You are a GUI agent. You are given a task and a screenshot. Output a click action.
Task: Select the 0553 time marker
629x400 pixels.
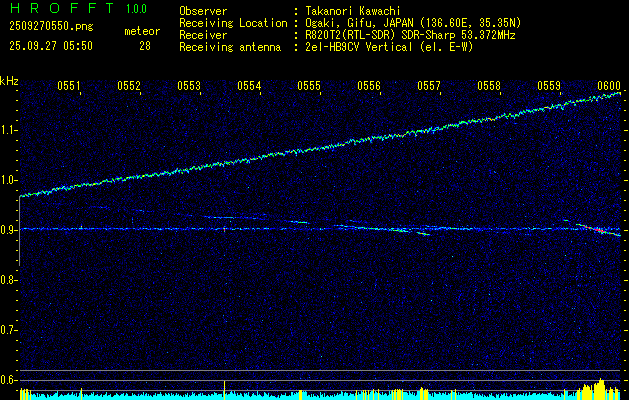[x=189, y=87]
